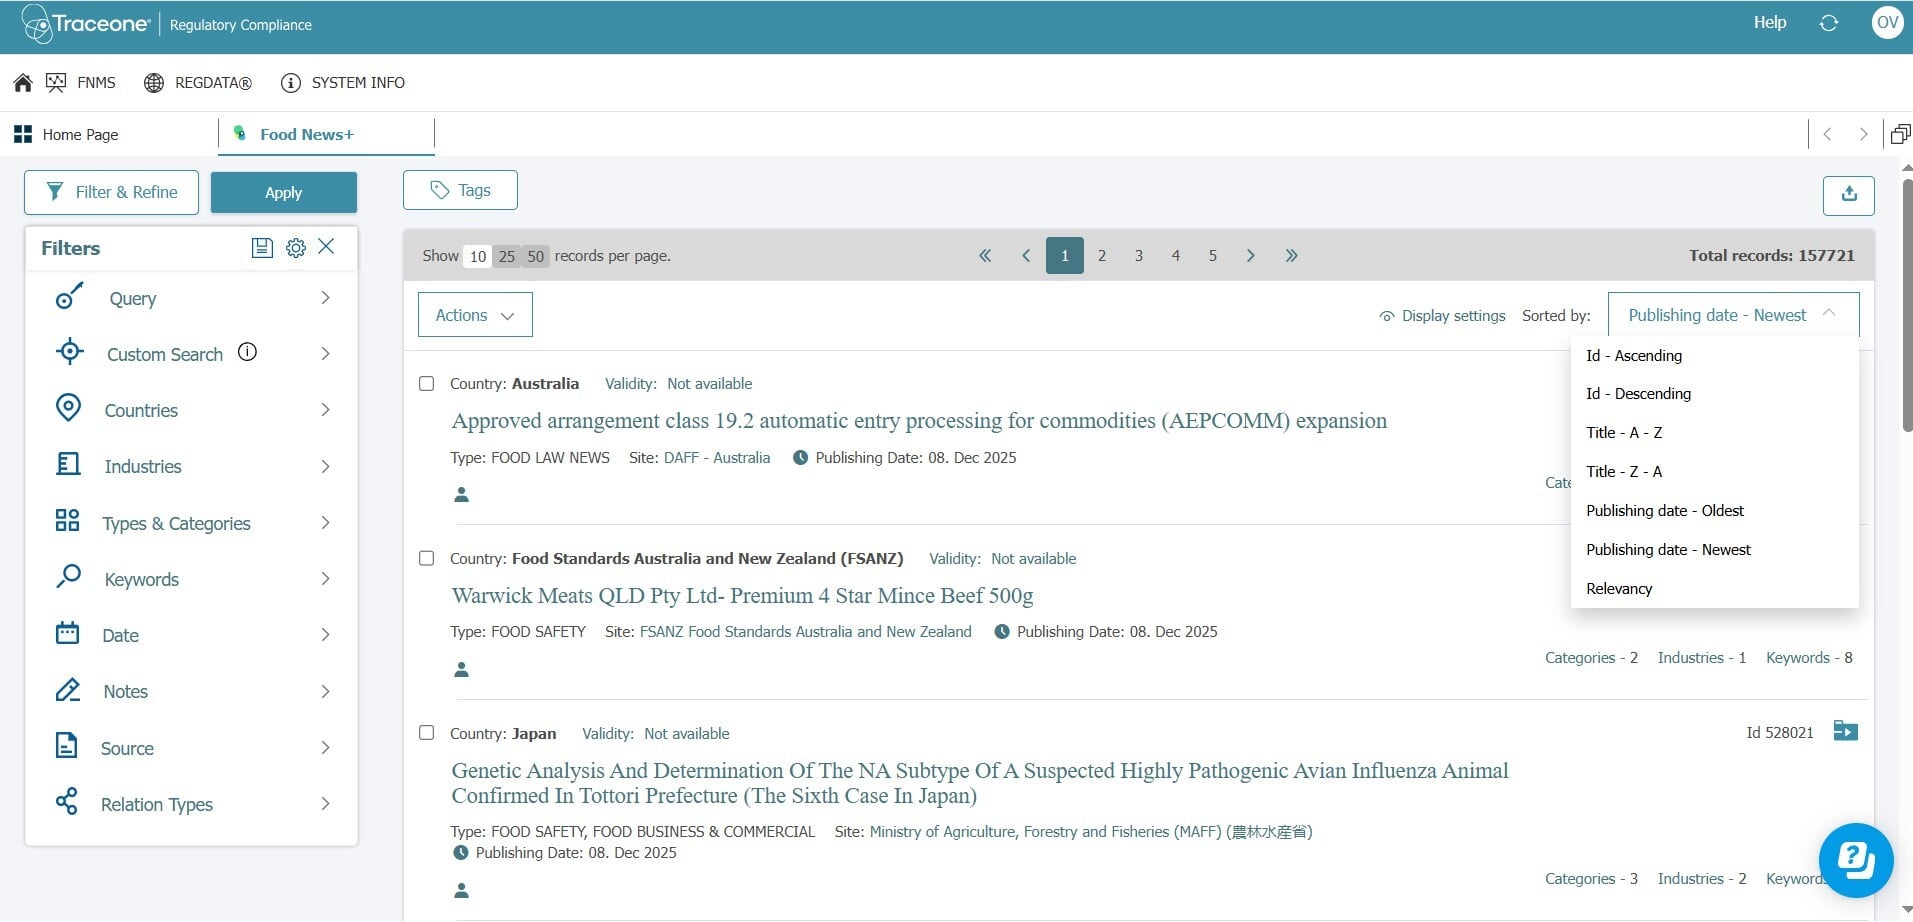1913x922 pixels.
Task: Open the Actions dropdown
Action: click(x=475, y=315)
